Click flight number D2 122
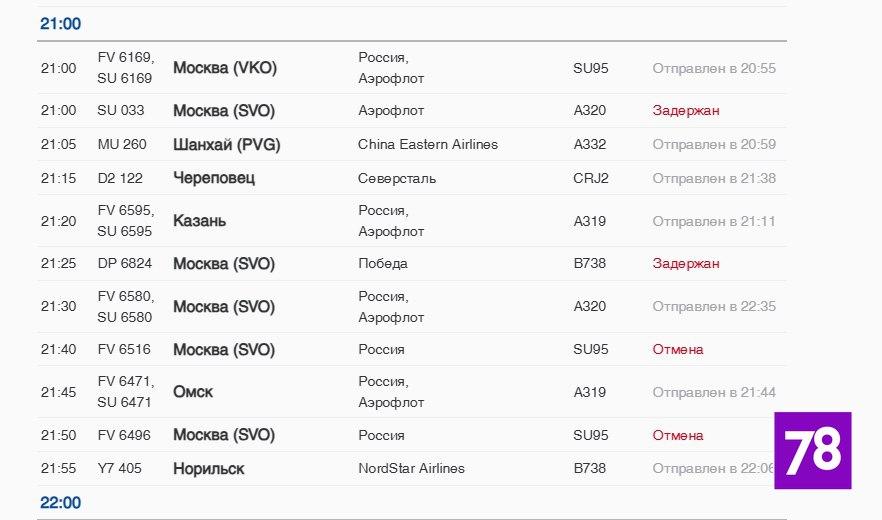882x520 pixels. click(120, 178)
